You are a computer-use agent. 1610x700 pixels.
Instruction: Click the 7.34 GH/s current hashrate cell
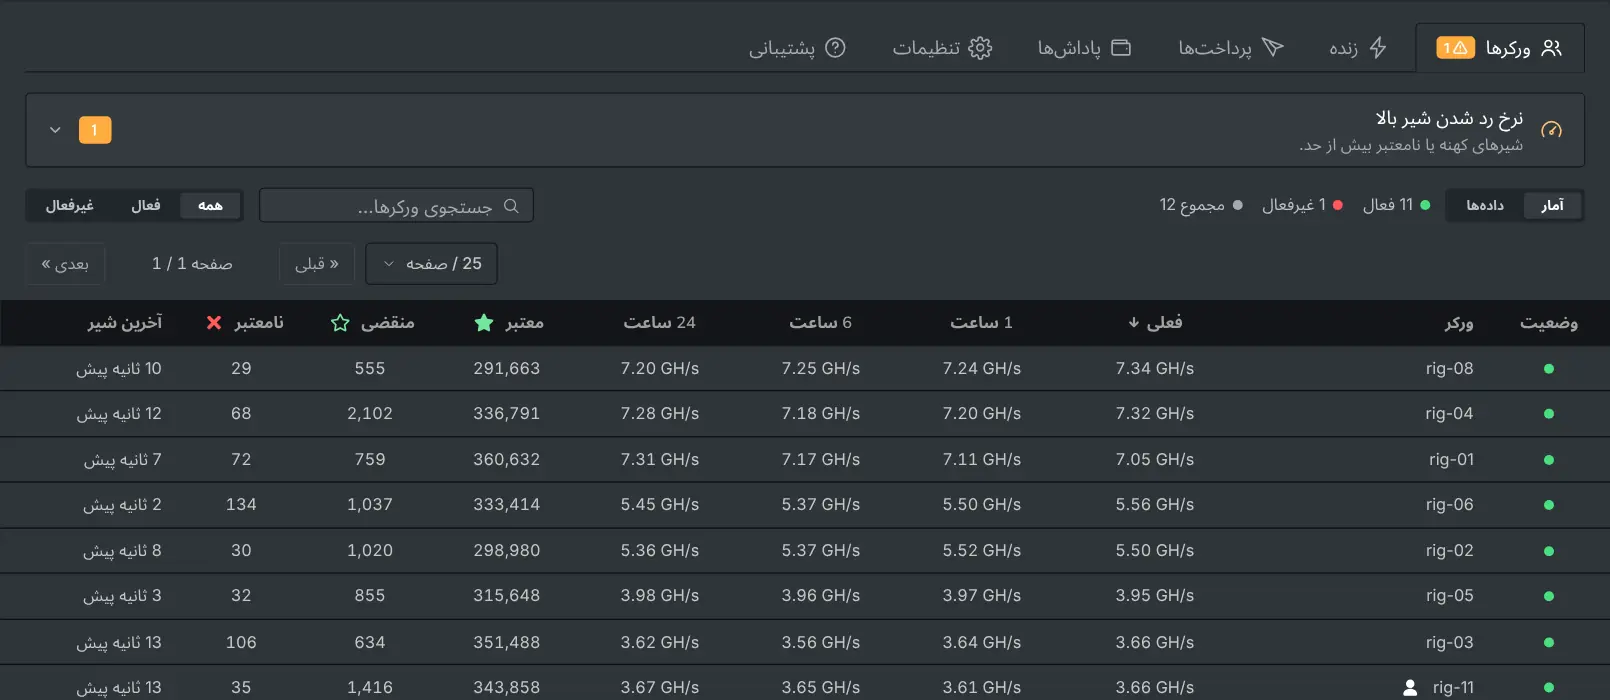tap(1155, 368)
